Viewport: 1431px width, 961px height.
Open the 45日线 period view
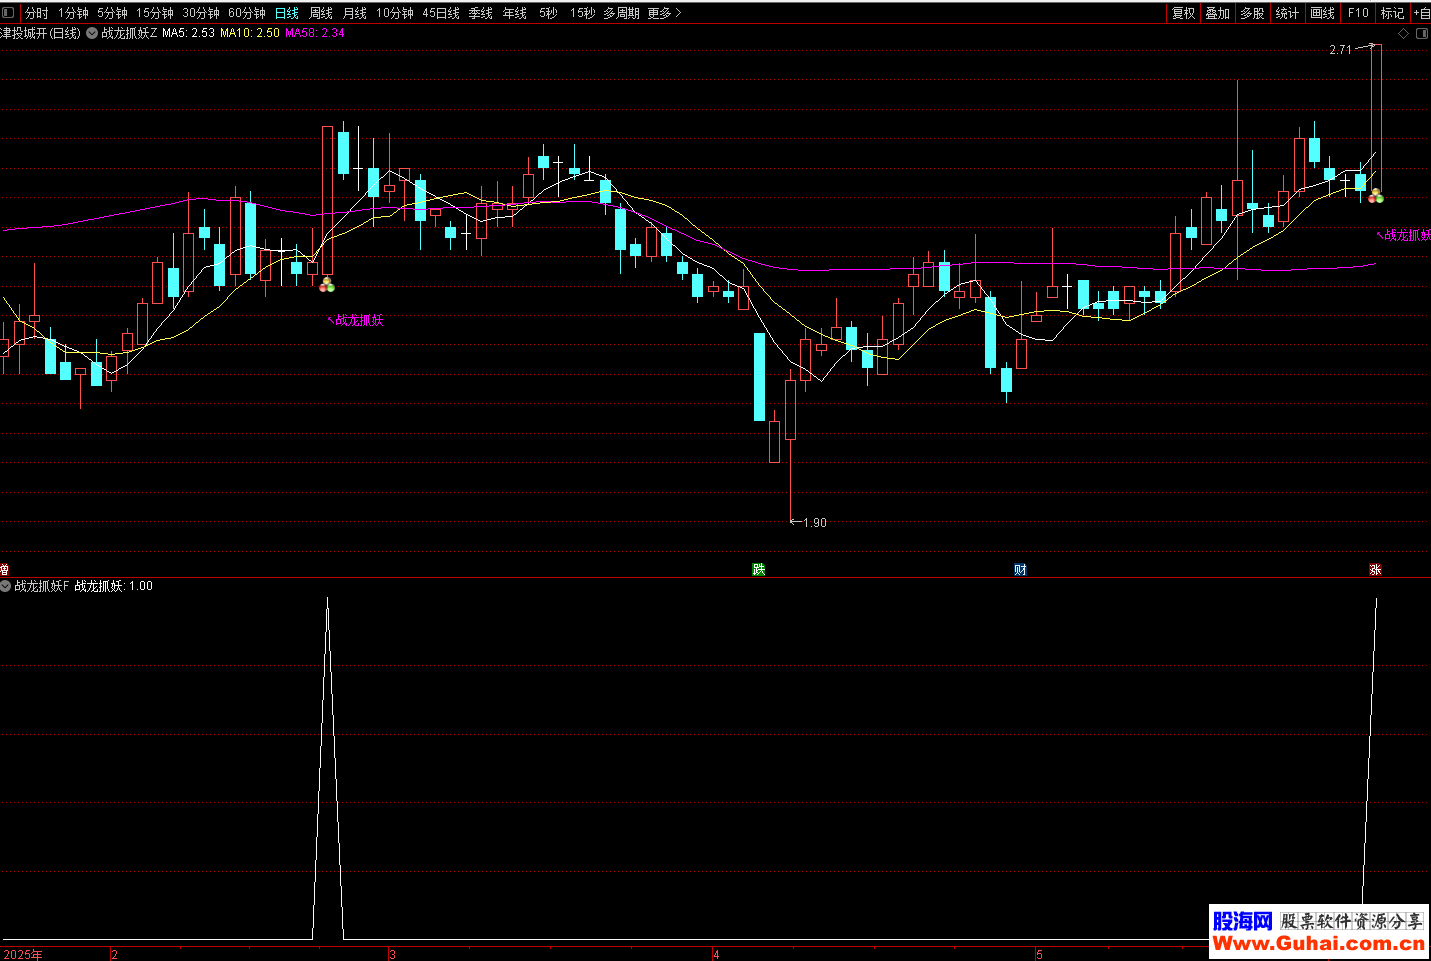(441, 13)
